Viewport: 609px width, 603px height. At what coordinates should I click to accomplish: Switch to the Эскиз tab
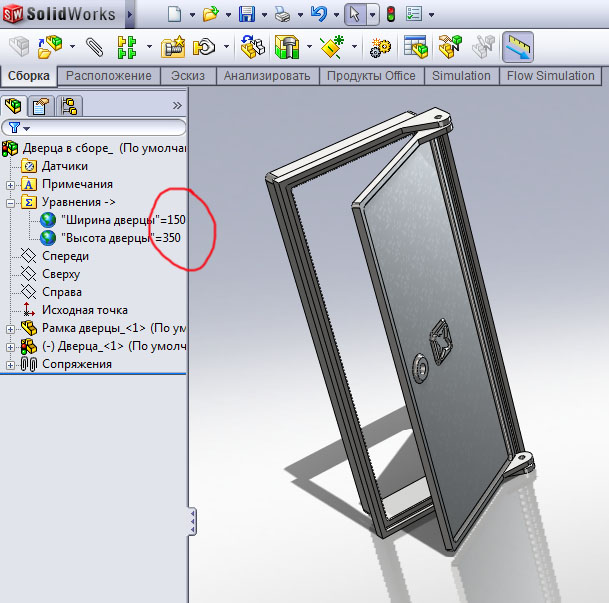click(x=188, y=76)
